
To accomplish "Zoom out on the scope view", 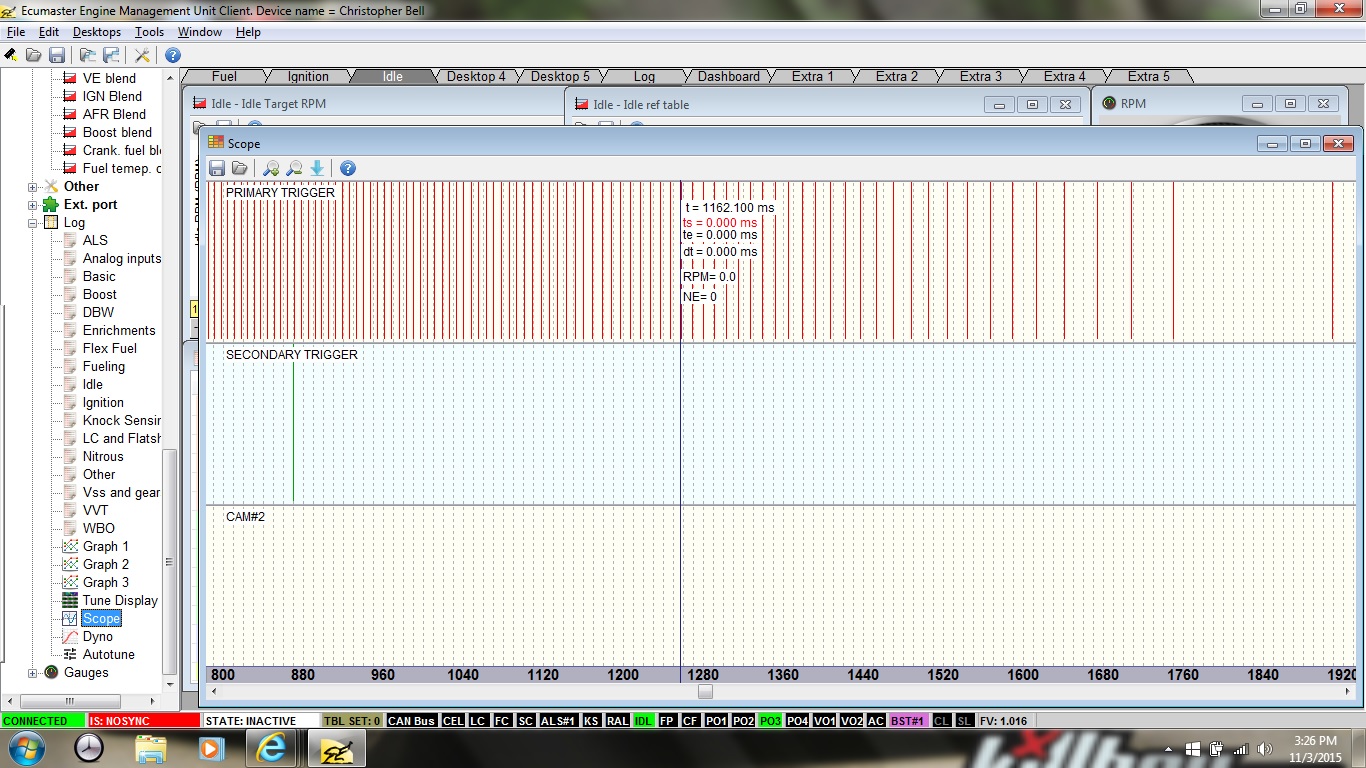I will 294,168.
